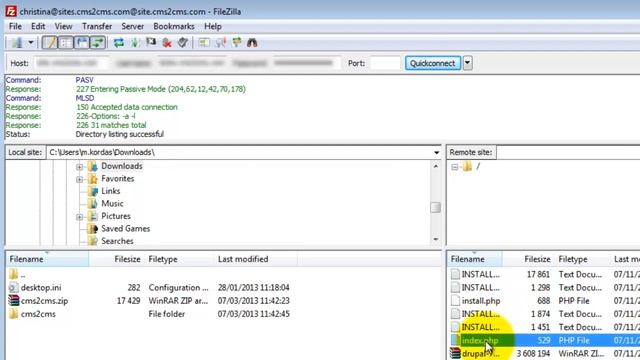Viewport: 640px width, 360px height.
Task: Sort local files by Filesize column
Action: coord(116,259)
